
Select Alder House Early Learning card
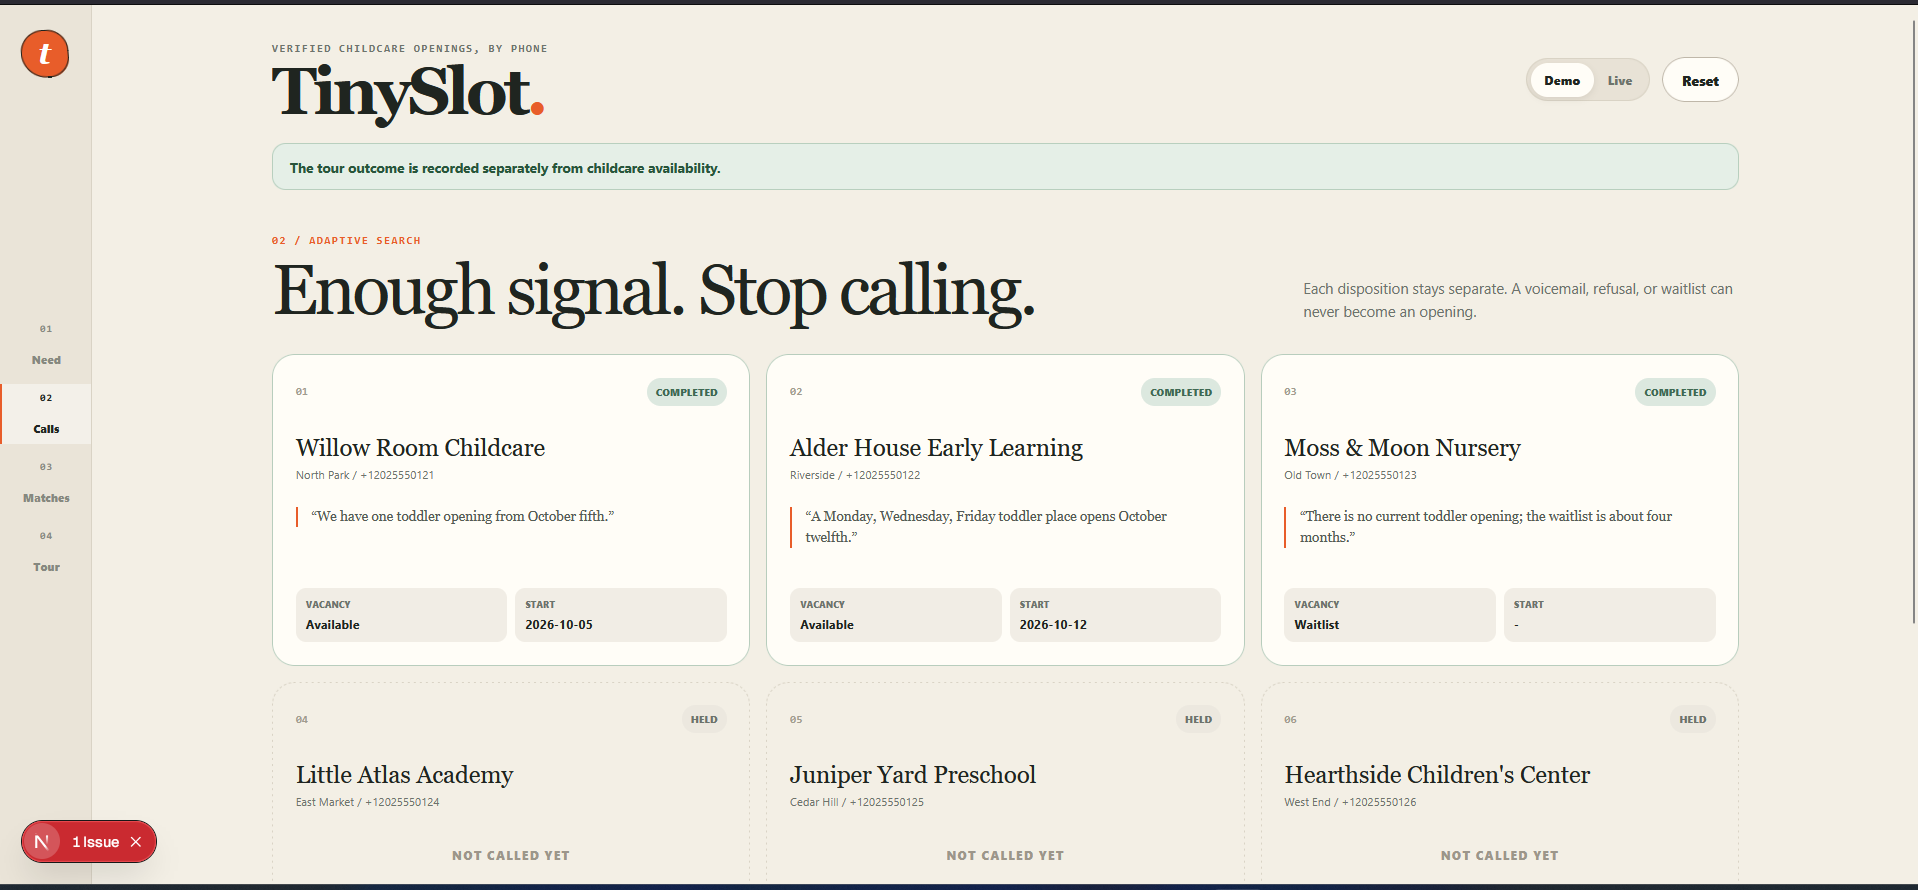(x=1005, y=510)
